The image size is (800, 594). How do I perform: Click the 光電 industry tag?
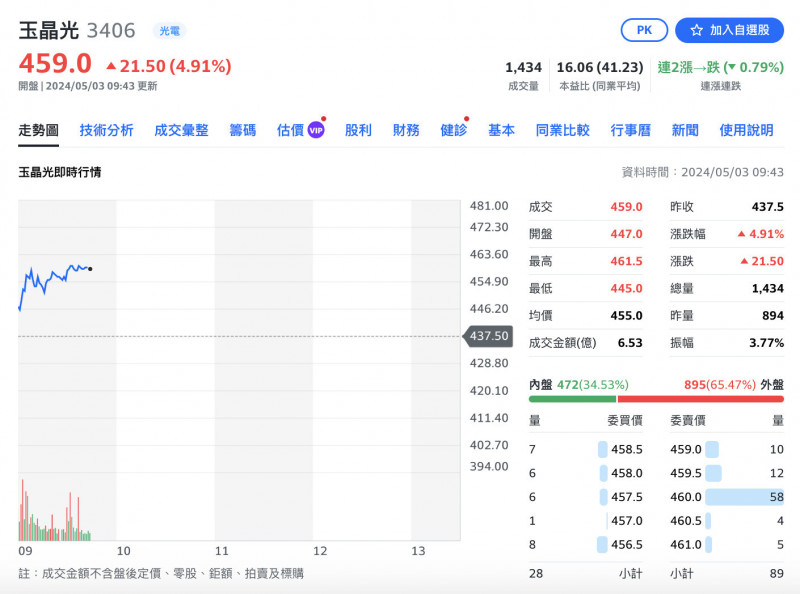click(169, 31)
